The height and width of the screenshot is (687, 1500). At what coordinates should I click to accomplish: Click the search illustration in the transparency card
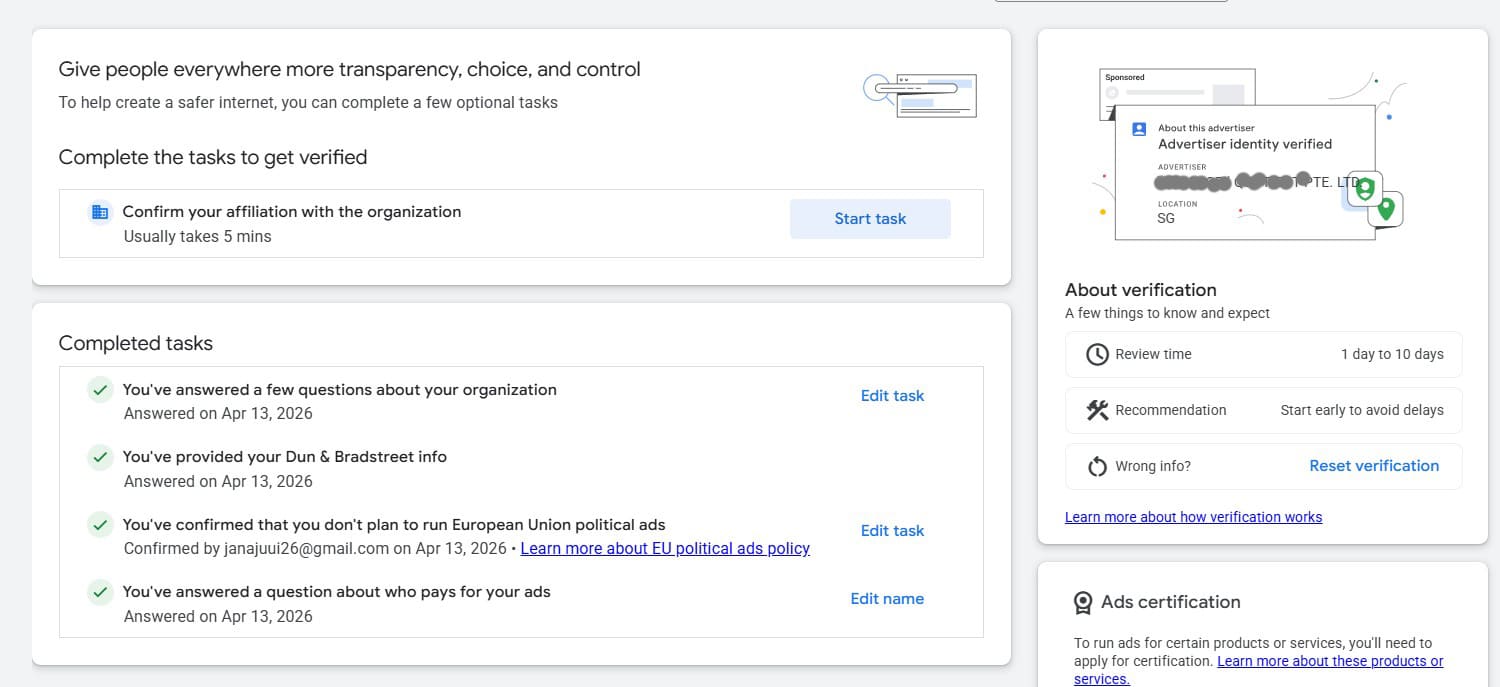(920, 94)
